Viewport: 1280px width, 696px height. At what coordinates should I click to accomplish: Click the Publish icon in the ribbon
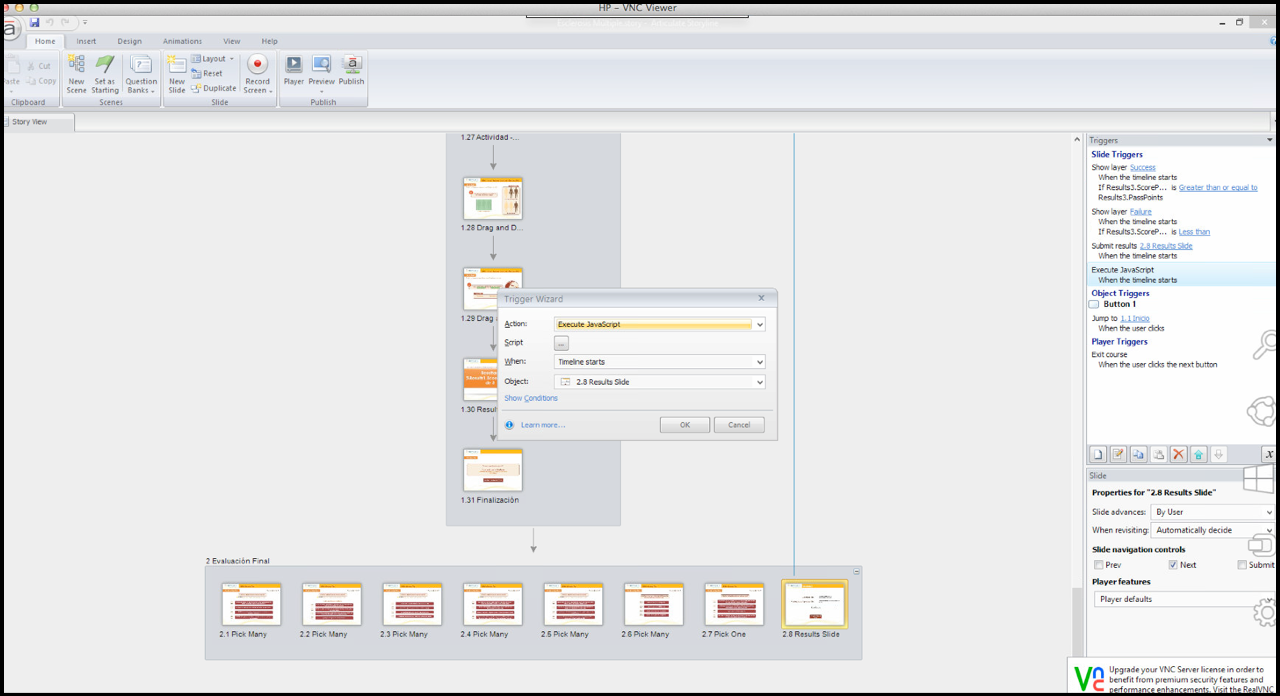tap(351, 65)
